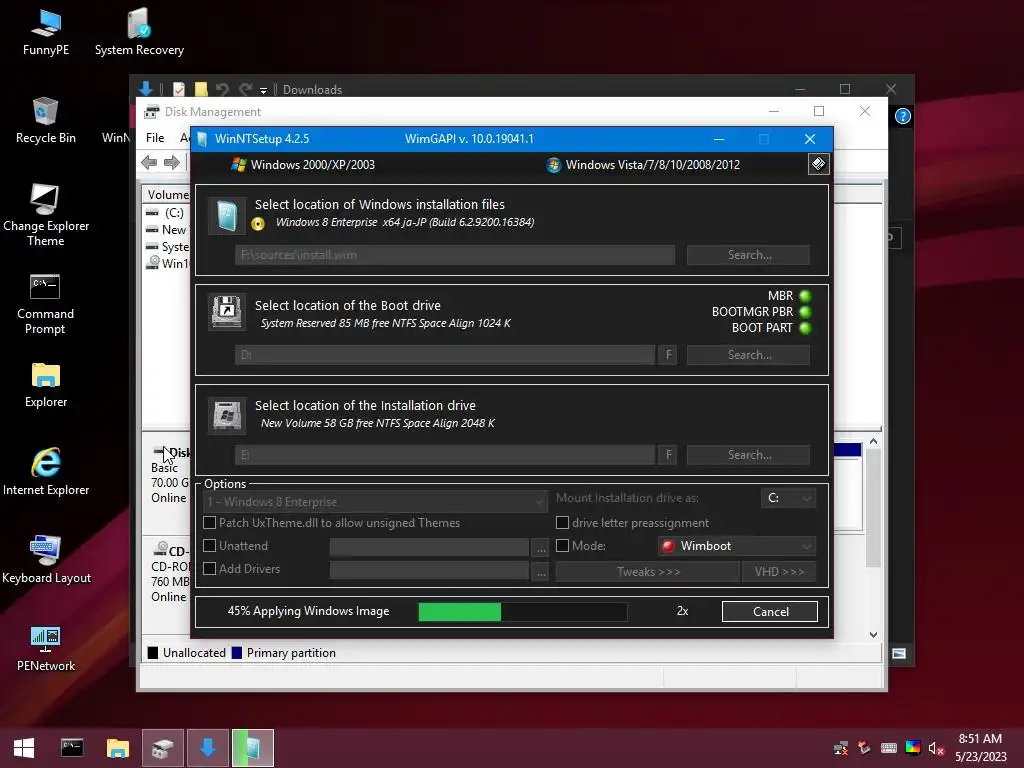The image size is (1024, 768).
Task: Enable the Add Drivers checkbox
Action: pos(210,569)
